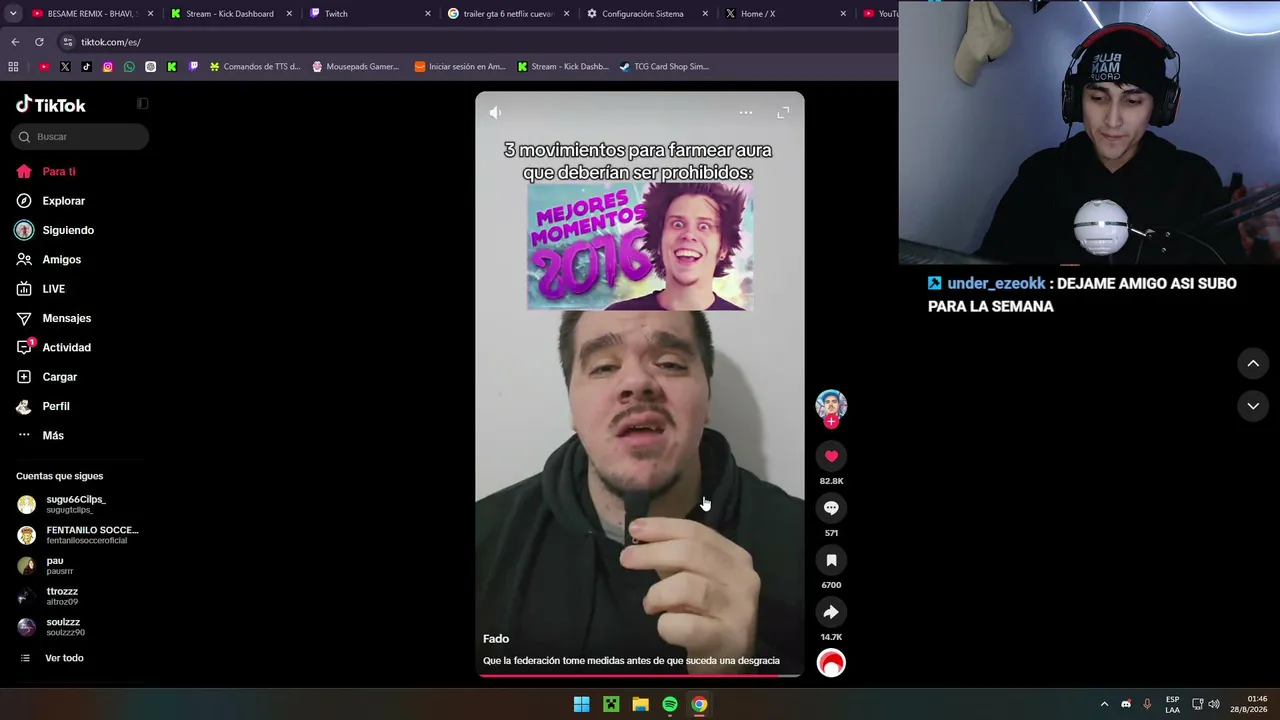
Task: Click the creator name Fado on the video
Action: coord(496,639)
